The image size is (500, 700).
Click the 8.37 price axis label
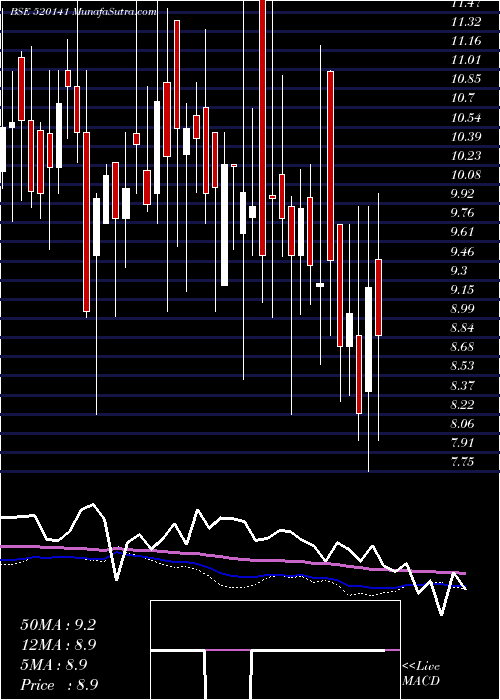(x=463, y=385)
